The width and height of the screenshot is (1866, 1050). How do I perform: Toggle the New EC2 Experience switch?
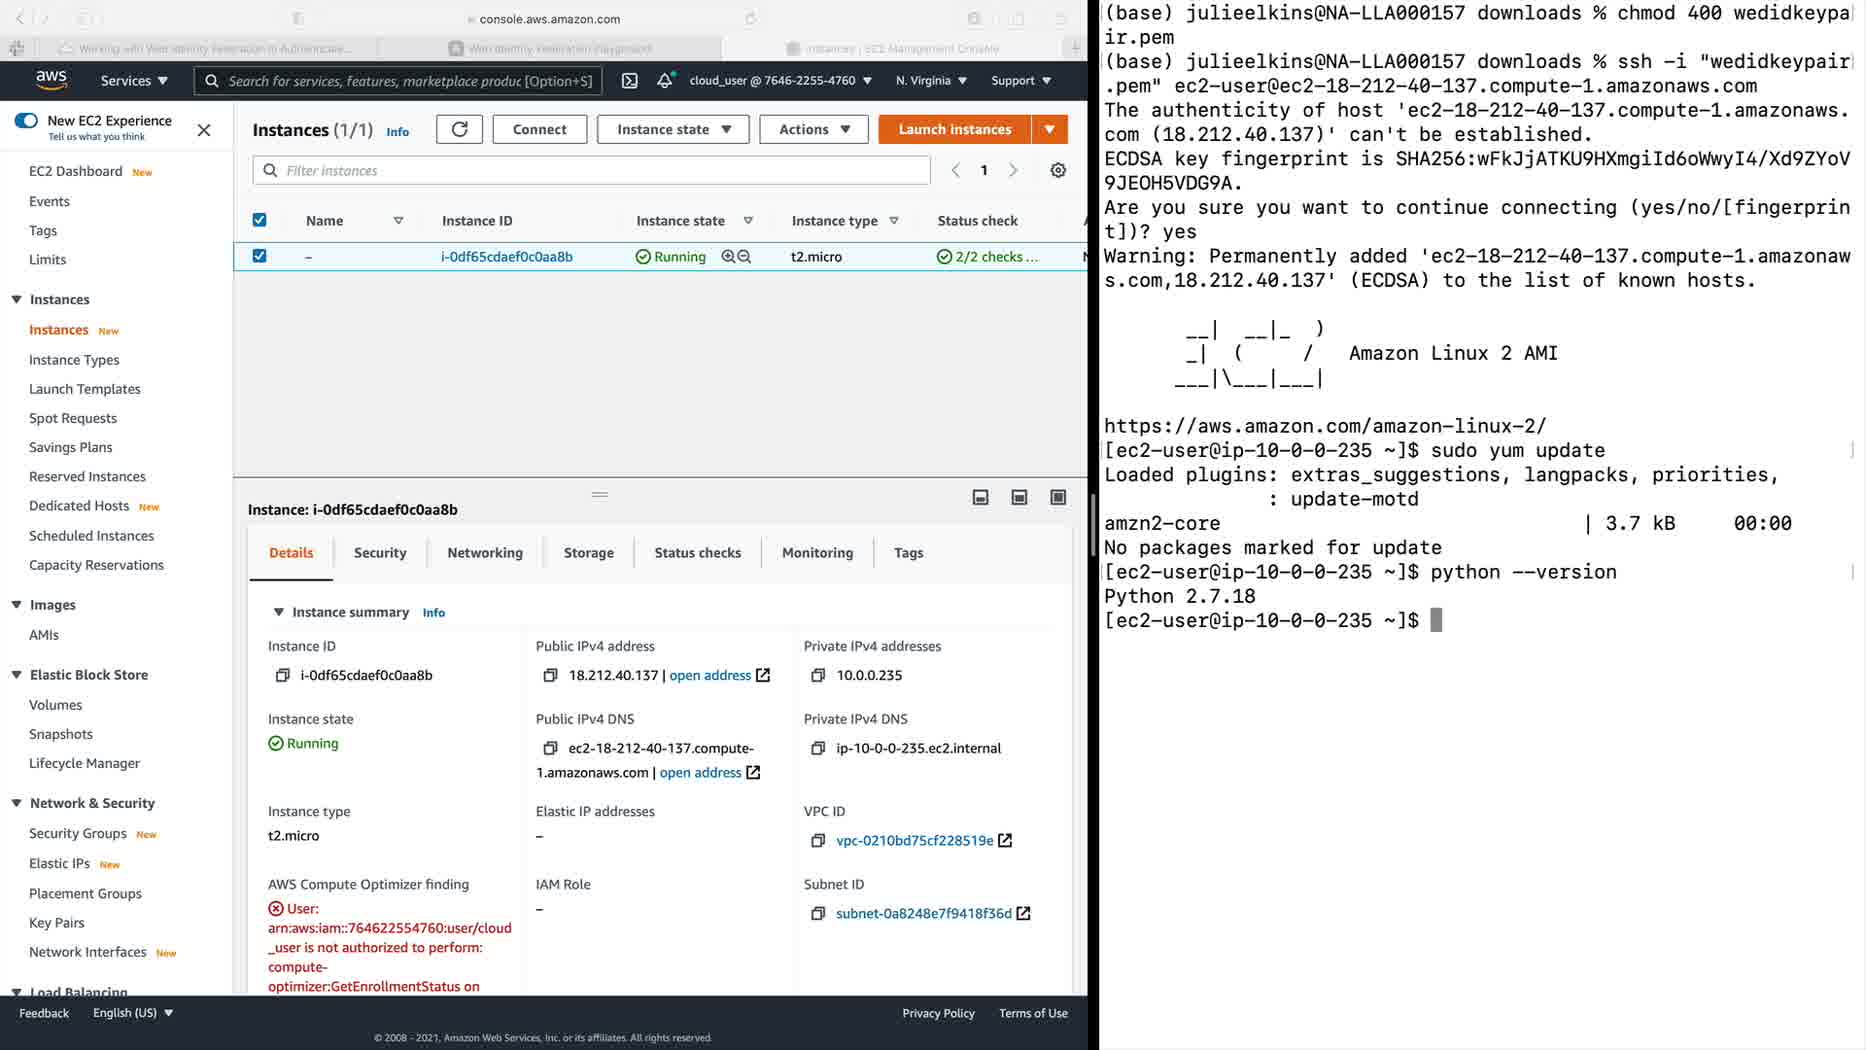(x=26, y=121)
